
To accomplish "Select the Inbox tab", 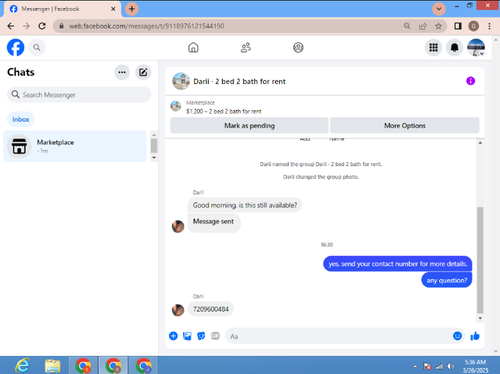I will coord(21,119).
